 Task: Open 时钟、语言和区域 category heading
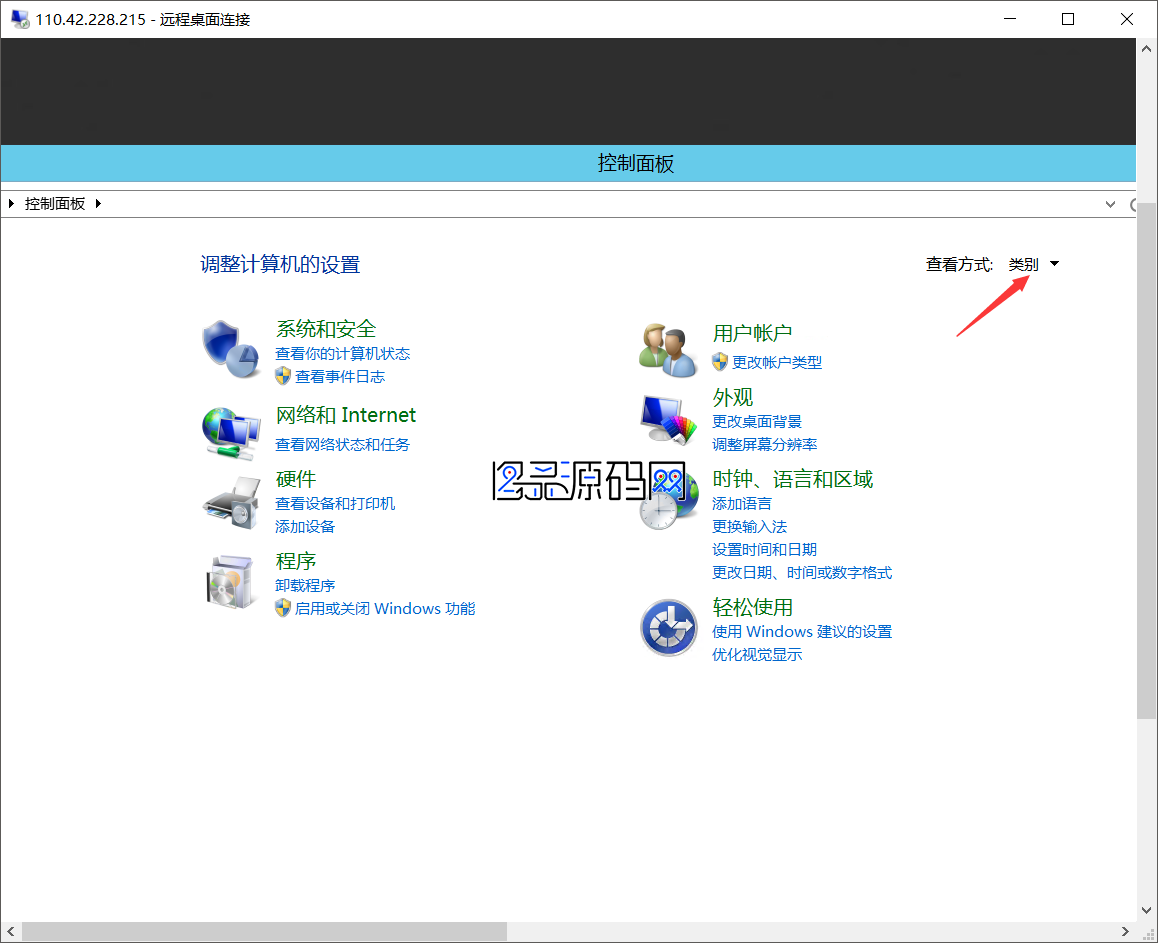click(792, 479)
